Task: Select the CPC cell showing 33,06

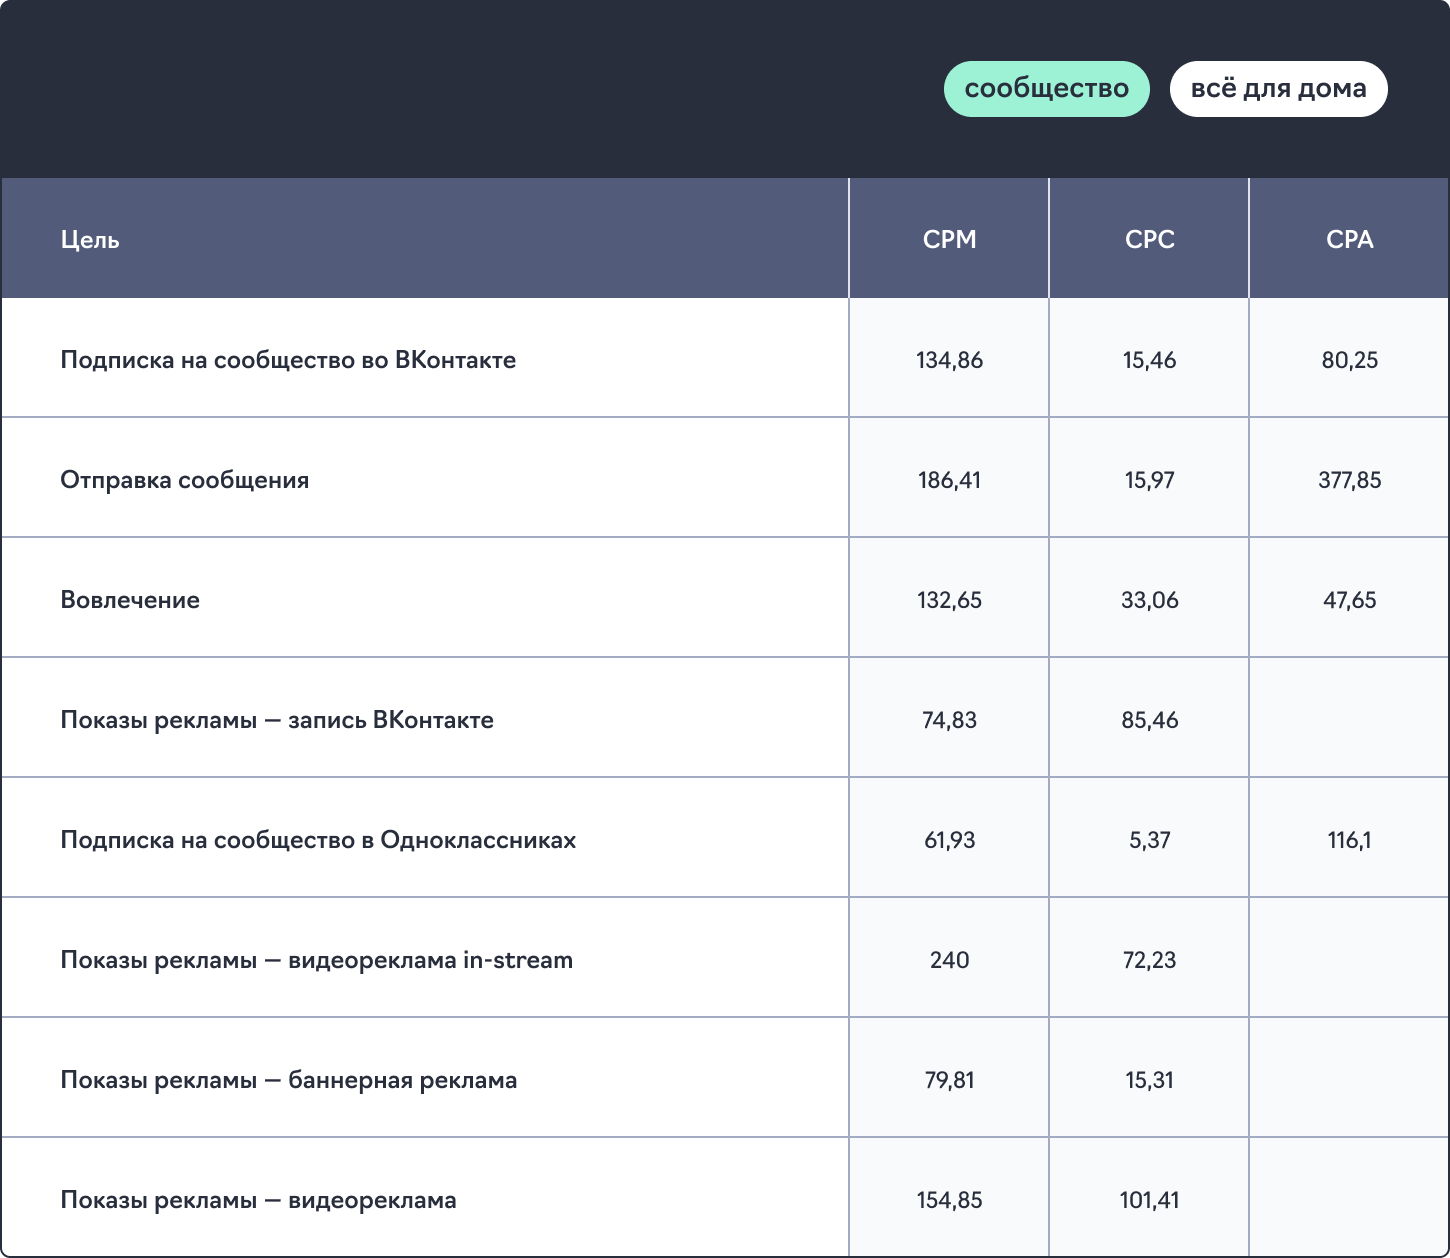Action: 1149,600
